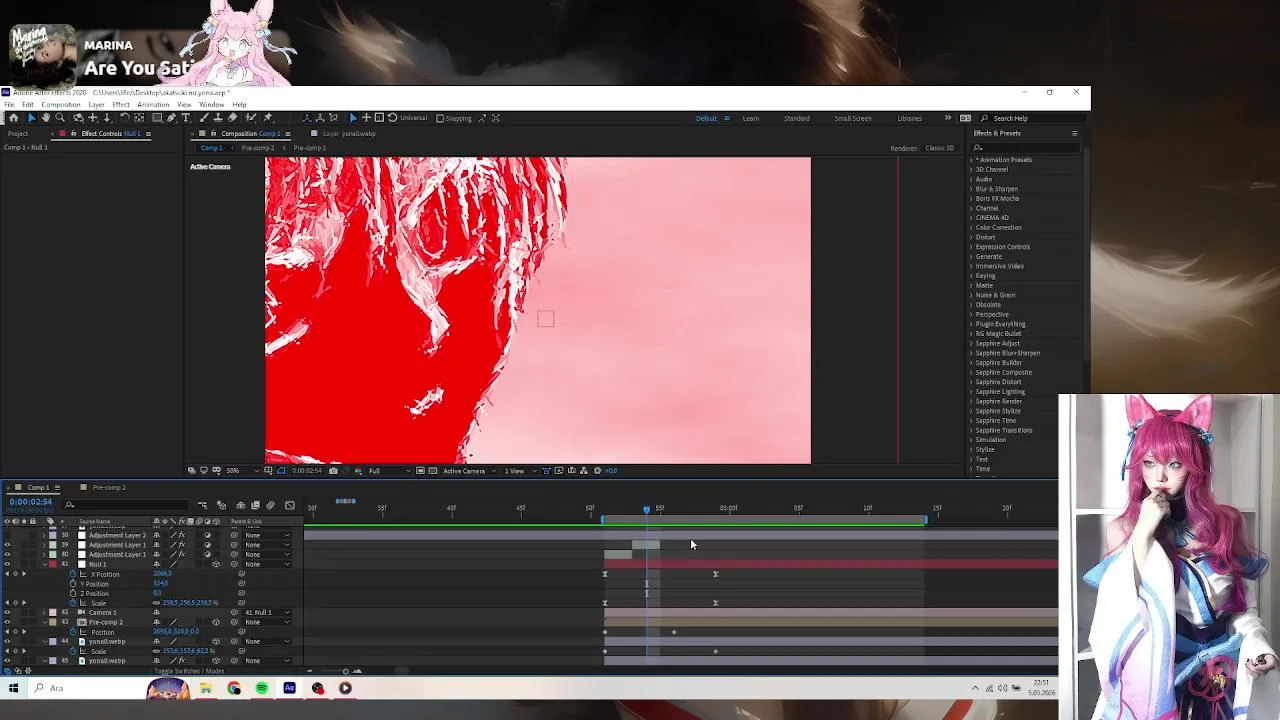
Task: Select the Home icon in toolbar
Action: coord(13,118)
